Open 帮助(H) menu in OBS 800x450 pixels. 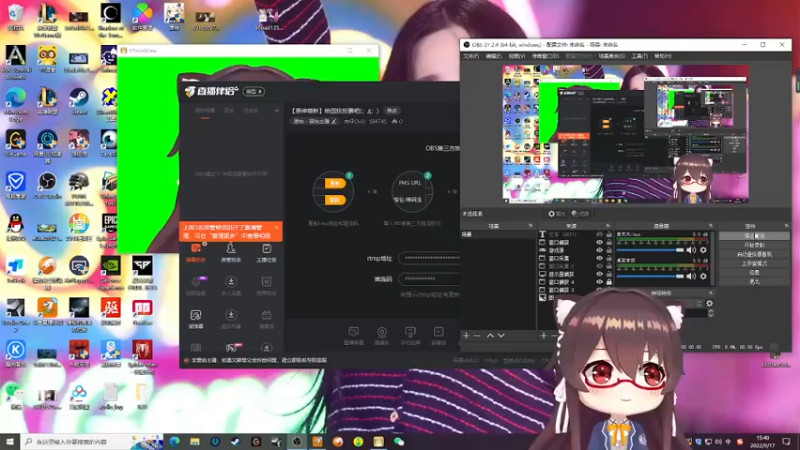coord(663,56)
